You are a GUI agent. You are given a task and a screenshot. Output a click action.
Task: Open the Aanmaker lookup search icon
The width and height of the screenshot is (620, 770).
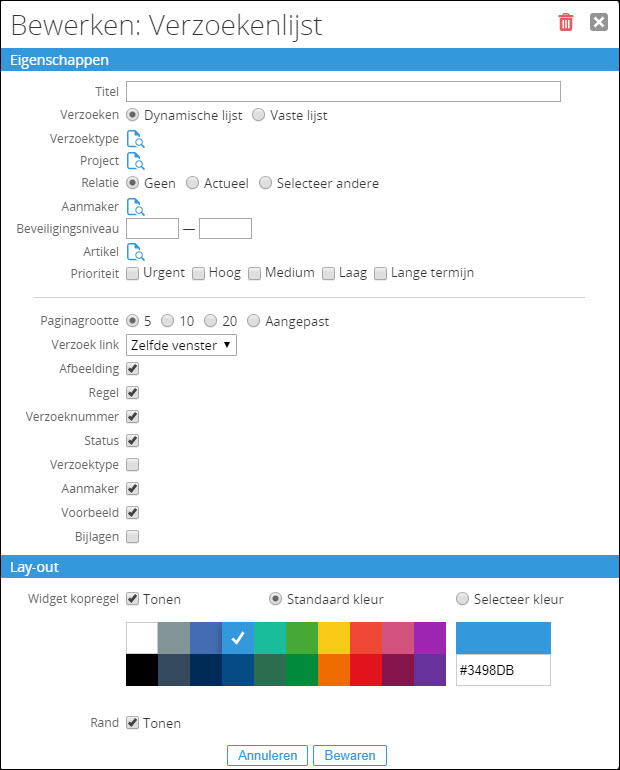pos(135,207)
